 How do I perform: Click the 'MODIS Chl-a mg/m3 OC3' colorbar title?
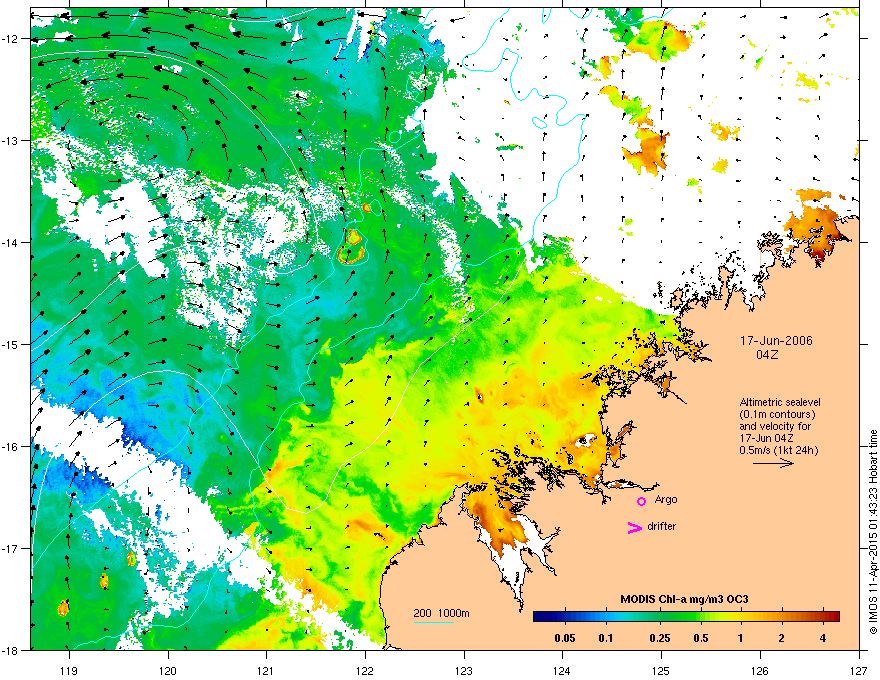point(684,599)
